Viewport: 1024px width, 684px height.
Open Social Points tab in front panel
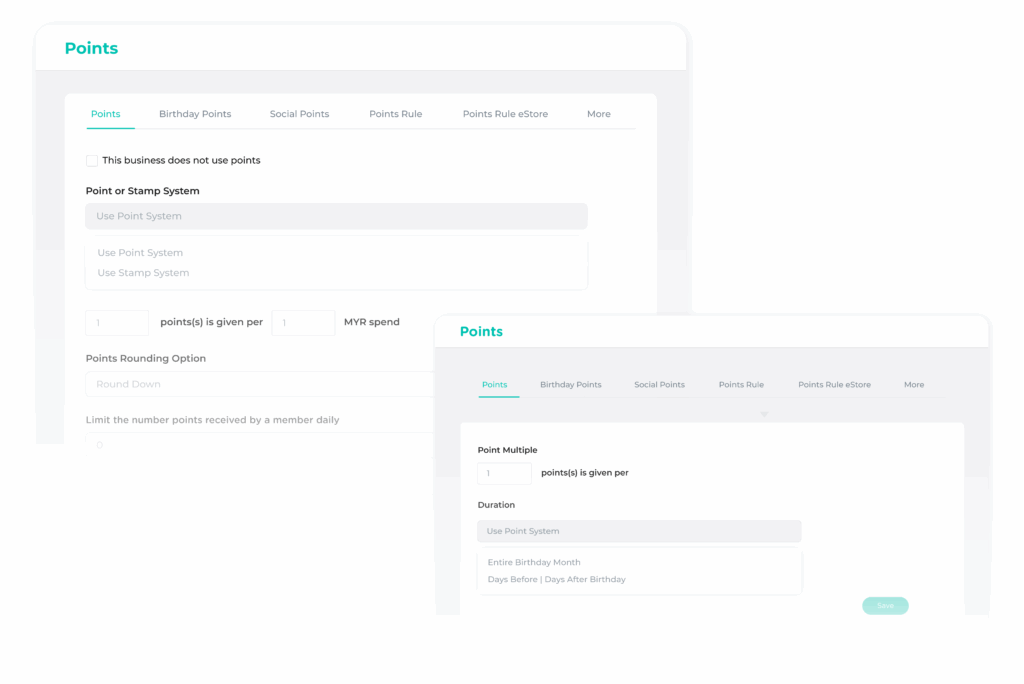(659, 385)
